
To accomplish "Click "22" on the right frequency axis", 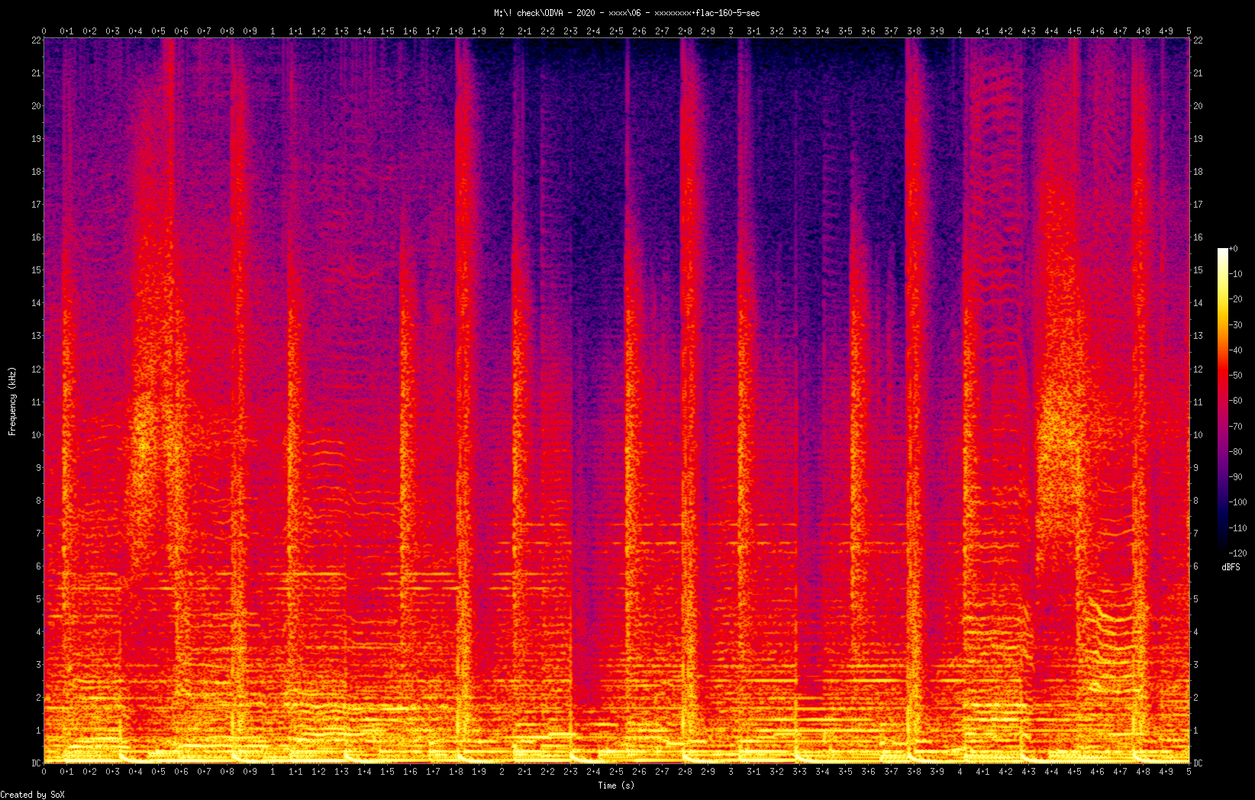I will tap(1199, 40).
